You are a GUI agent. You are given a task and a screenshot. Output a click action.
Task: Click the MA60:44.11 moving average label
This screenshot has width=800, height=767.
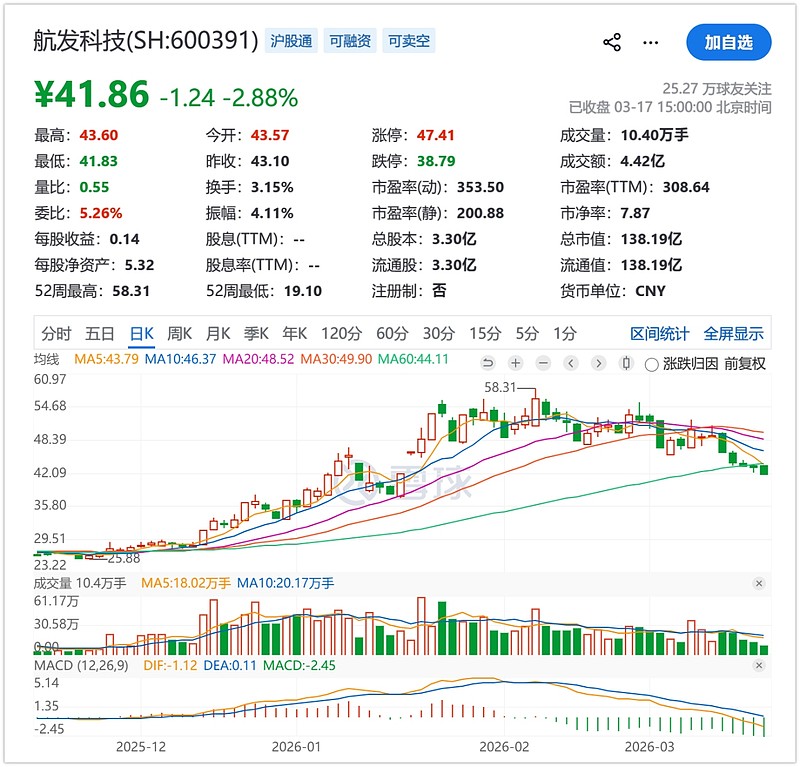pos(413,359)
